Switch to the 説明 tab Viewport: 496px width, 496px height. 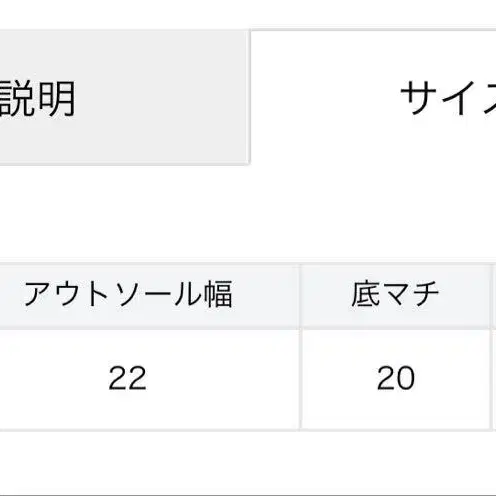click(124, 98)
